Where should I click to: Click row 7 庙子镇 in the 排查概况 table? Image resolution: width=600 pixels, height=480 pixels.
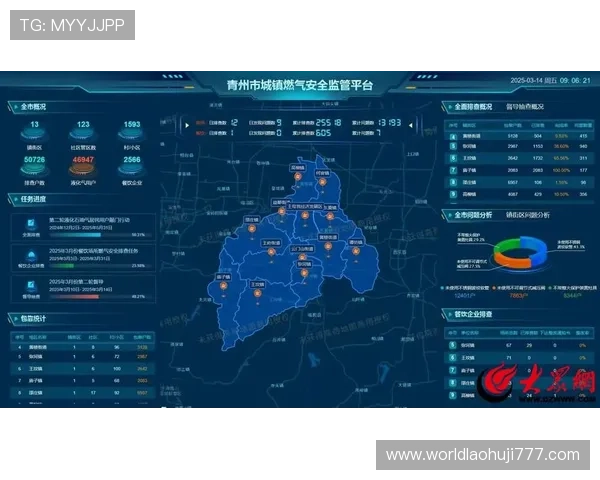click(519, 170)
